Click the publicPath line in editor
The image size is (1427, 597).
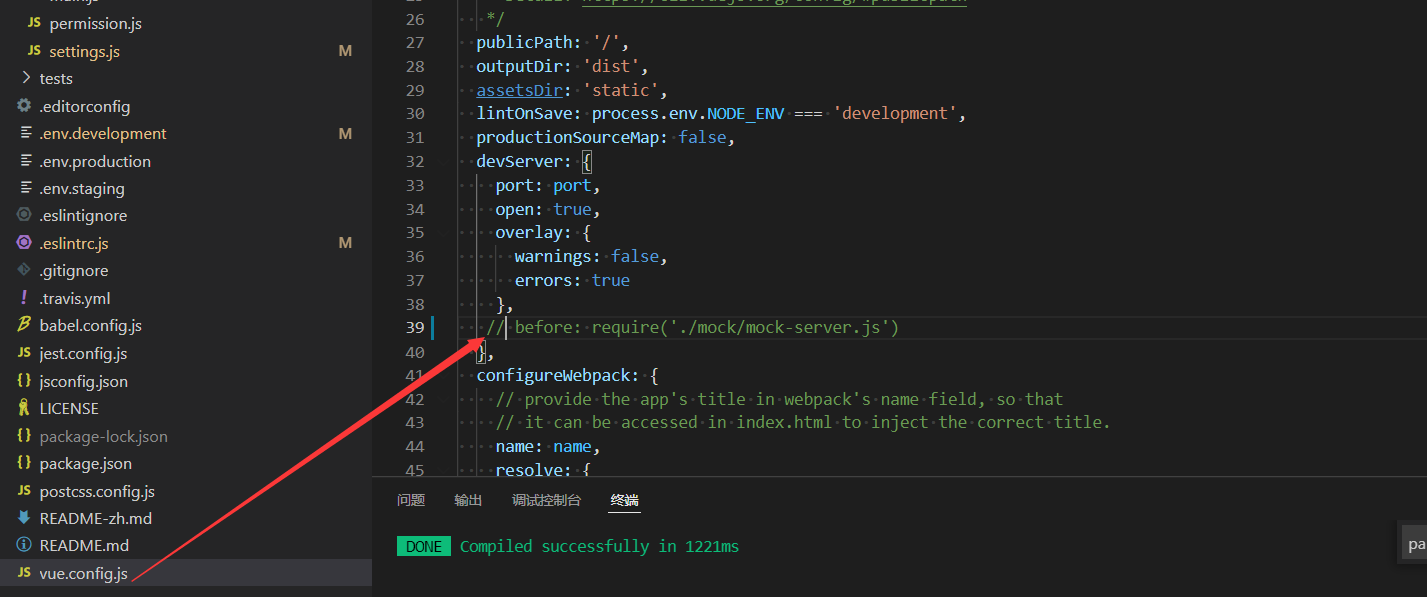[x=552, y=42]
